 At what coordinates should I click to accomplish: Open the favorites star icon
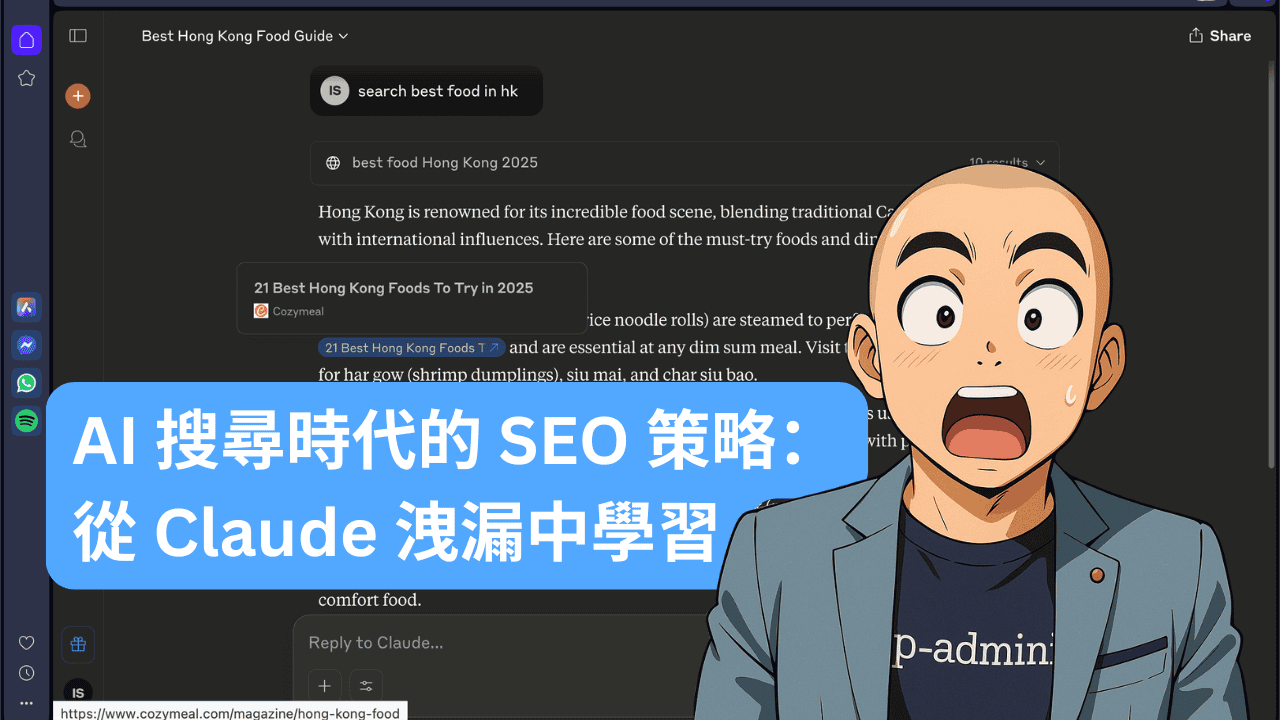point(27,78)
